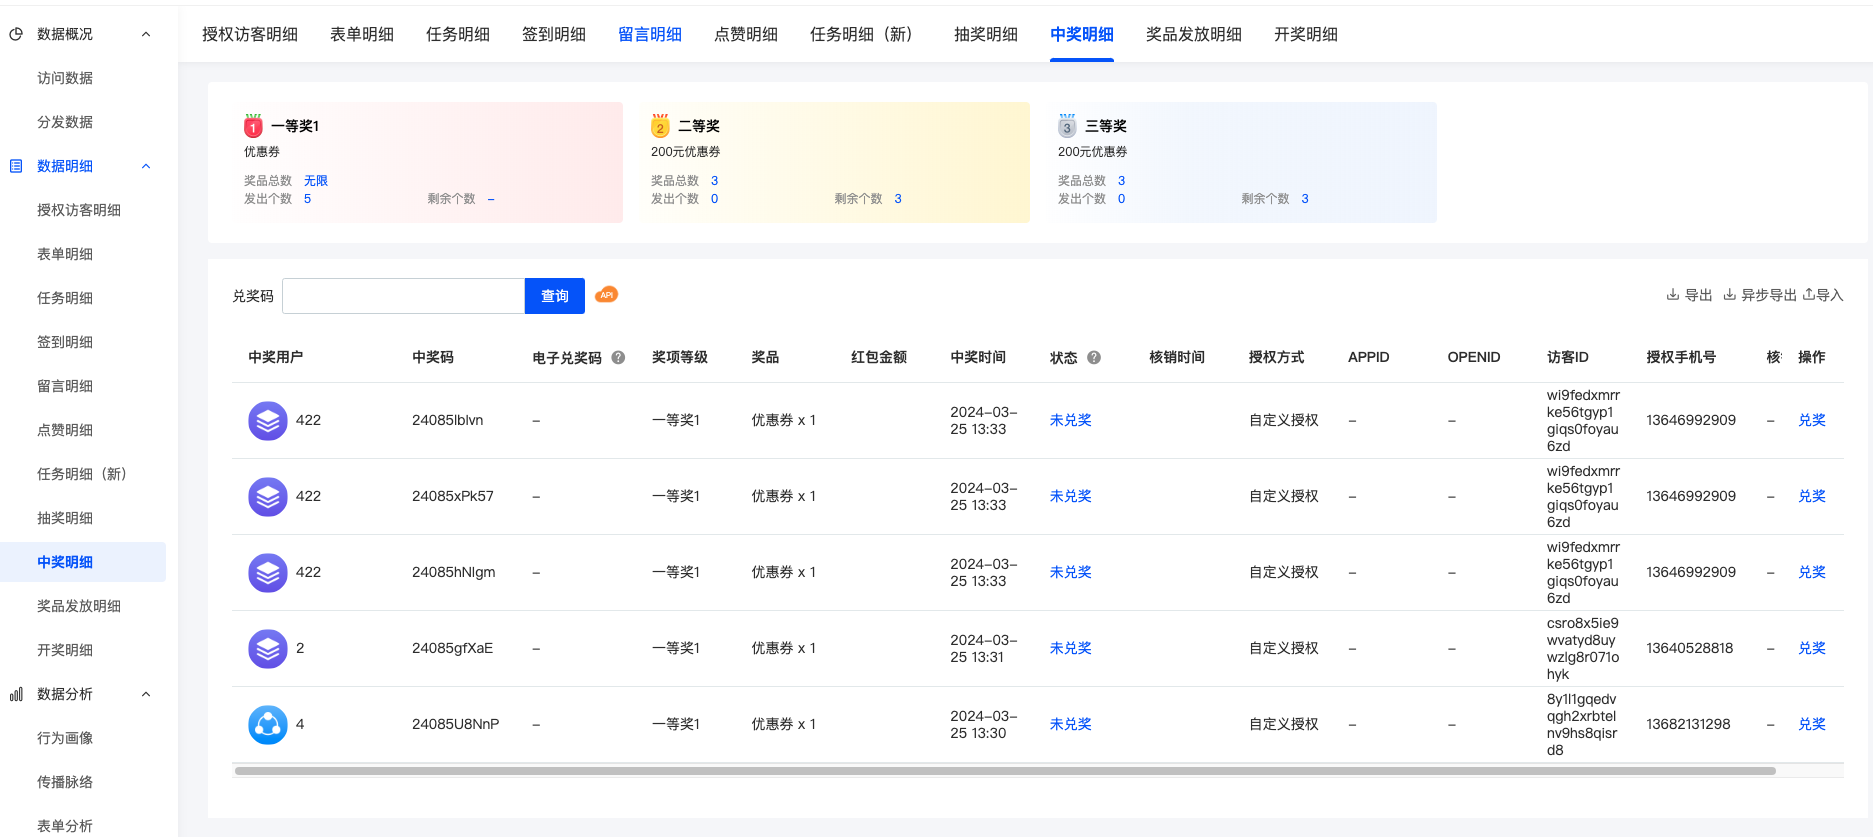1873x837 pixels.
Task: Click avatar of winner with code 24085Iblvn
Action: tap(268, 421)
